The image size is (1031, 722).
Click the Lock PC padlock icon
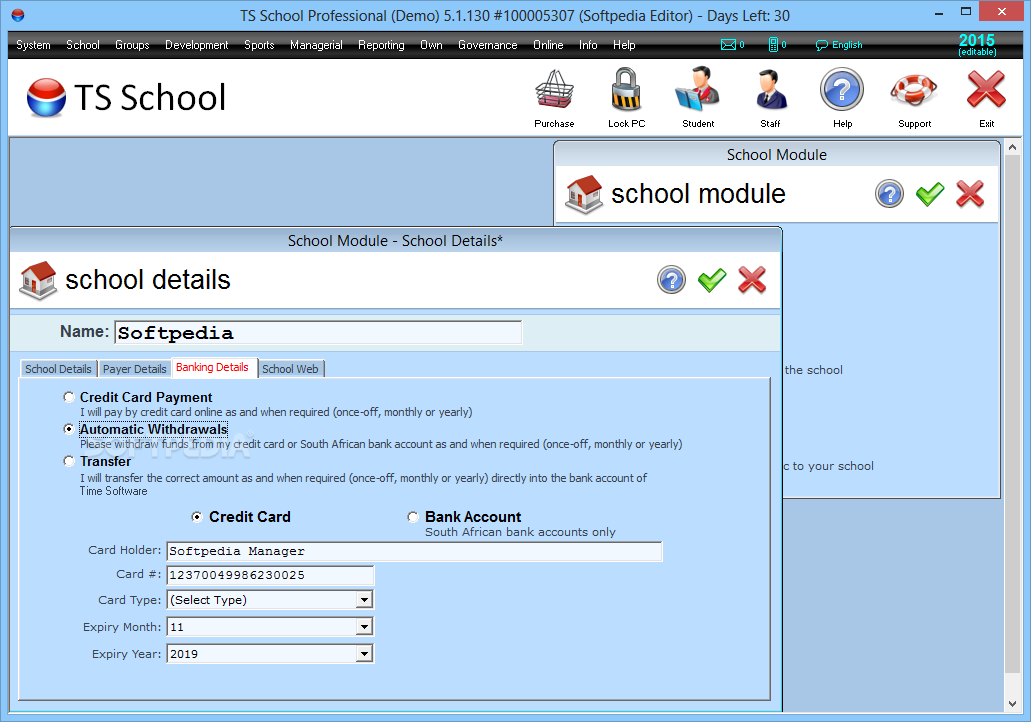[x=626, y=89]
